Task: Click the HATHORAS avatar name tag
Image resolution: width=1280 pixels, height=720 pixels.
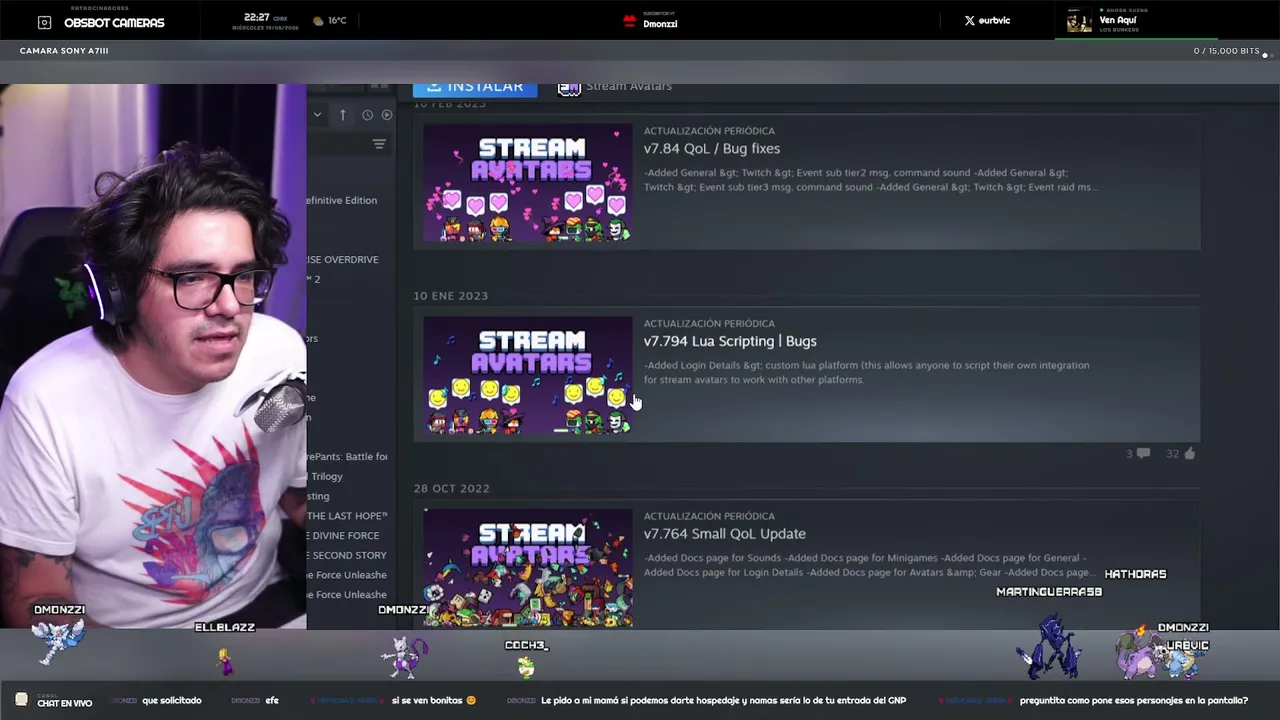Action: point(1135,574)
